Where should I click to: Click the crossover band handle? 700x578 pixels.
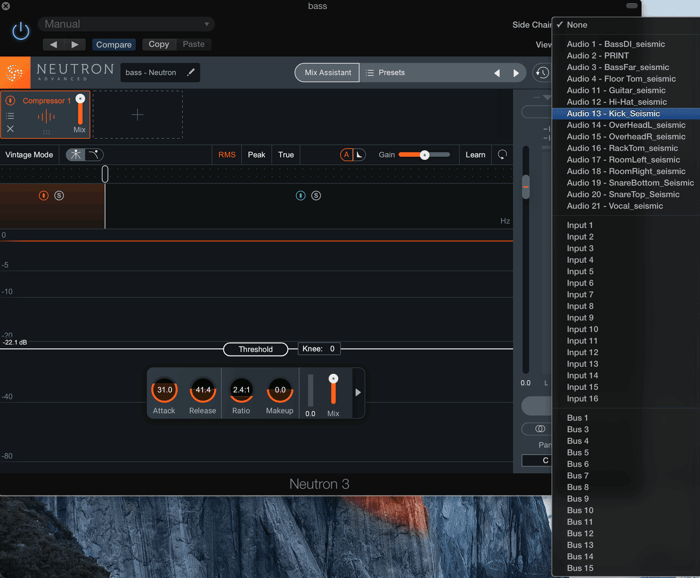tap(105, 174)
